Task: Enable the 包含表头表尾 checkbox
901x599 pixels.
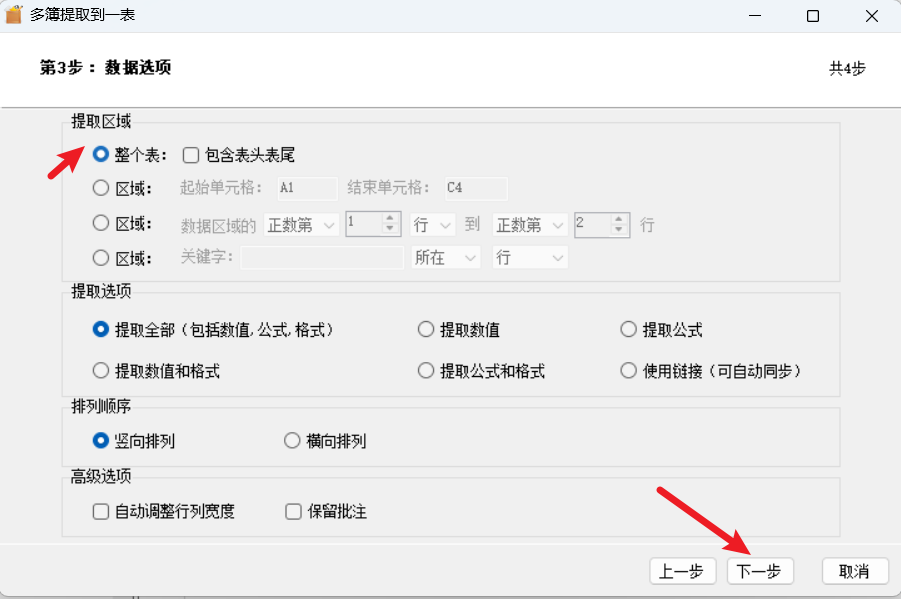Action: click(x=191, y=155)
